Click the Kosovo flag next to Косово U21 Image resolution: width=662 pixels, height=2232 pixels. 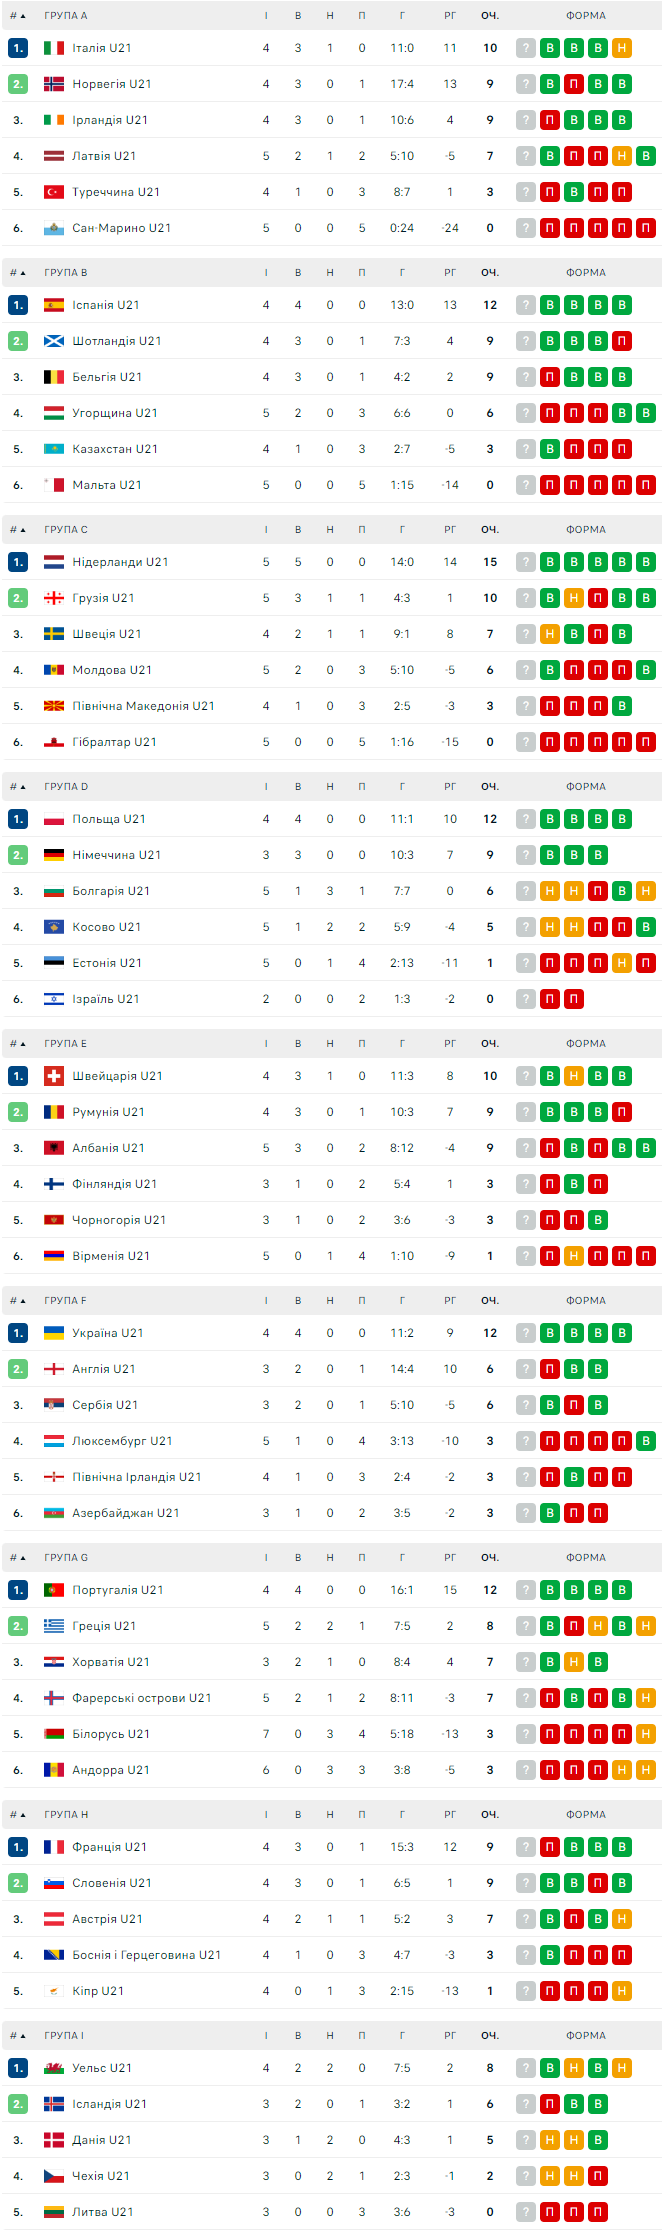[54, 927]
